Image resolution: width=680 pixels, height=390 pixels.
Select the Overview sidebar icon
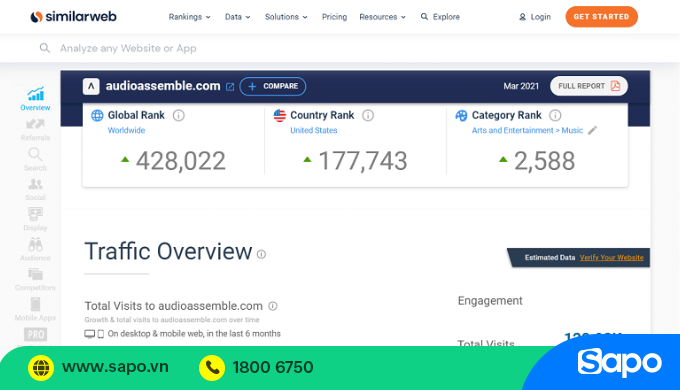(x=35, y=99)
